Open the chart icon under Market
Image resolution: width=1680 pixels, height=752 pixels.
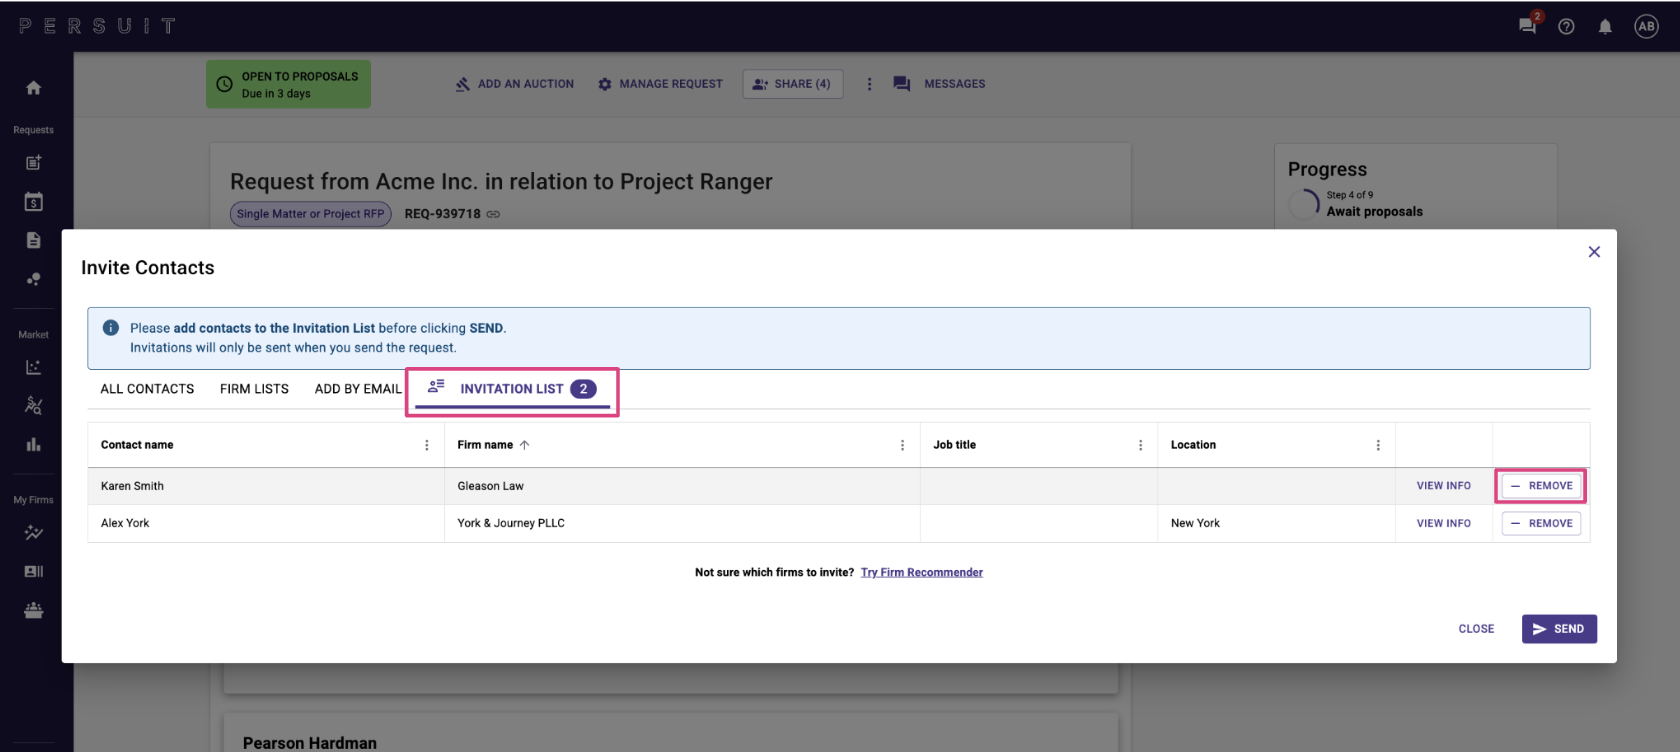33,367
